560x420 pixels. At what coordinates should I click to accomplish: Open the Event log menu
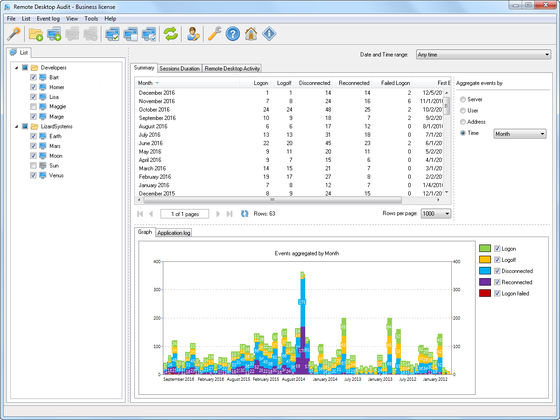pos(48,19)
